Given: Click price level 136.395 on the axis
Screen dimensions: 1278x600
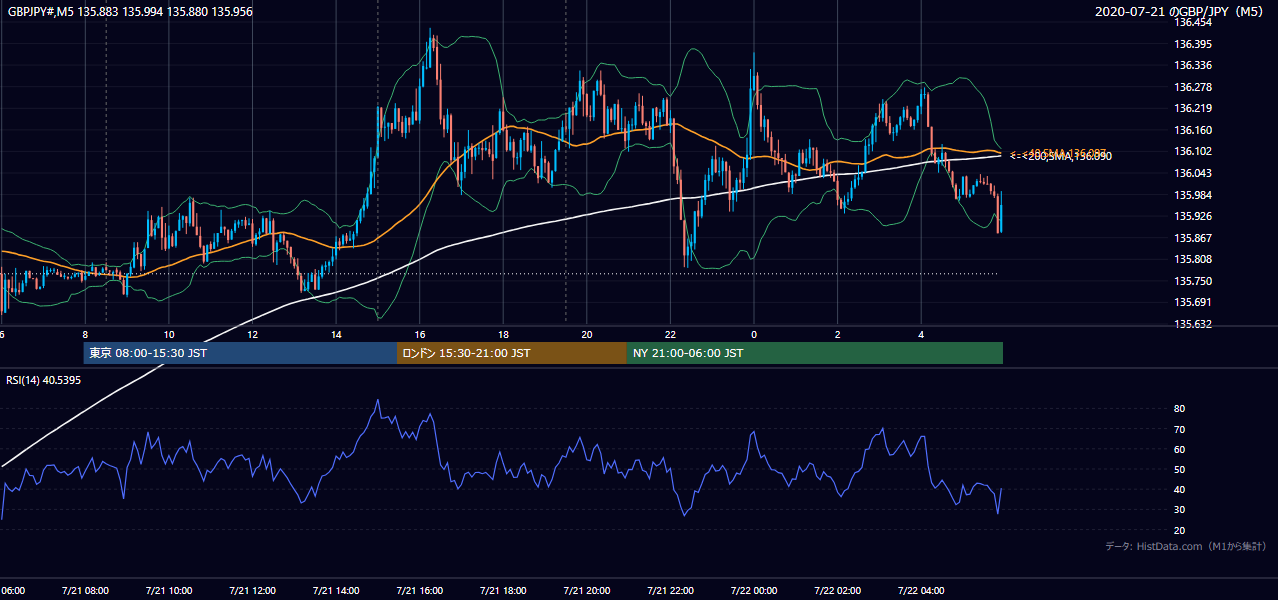Looking at the screenshot, I should pyautogui.click(x=1193, y=44).
